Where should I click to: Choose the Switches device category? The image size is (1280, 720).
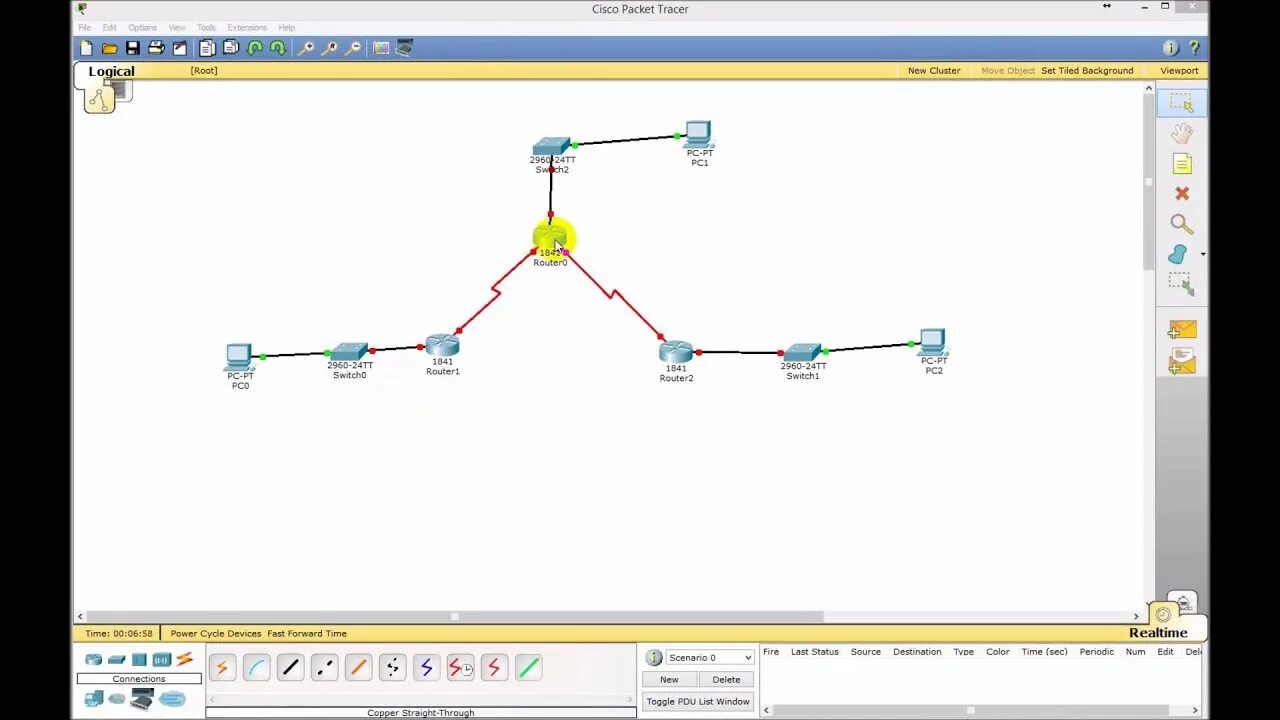click(x=116, y=660)
